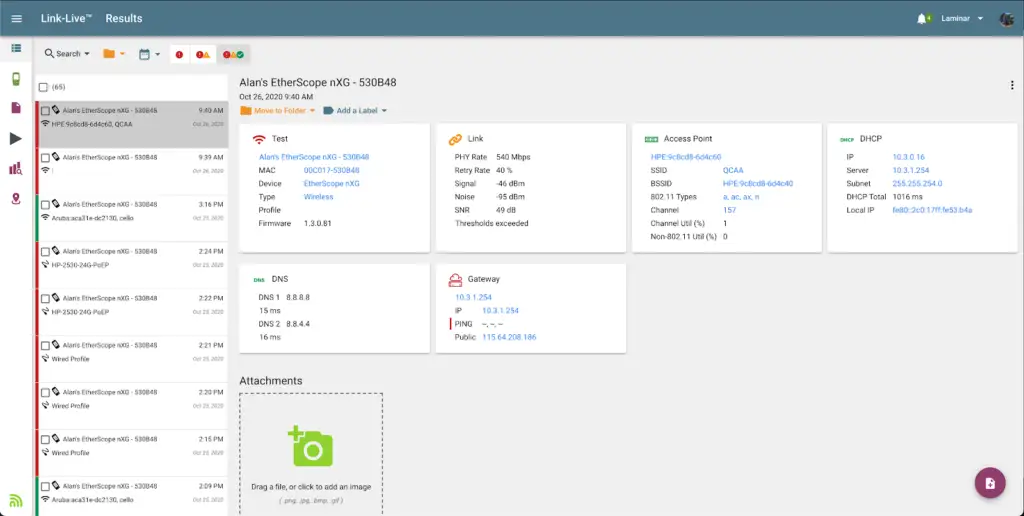Expand the Laminar organization dropdown
Image resolution: width=1024 pixels, height=516 pixels.
coord(962,18)
